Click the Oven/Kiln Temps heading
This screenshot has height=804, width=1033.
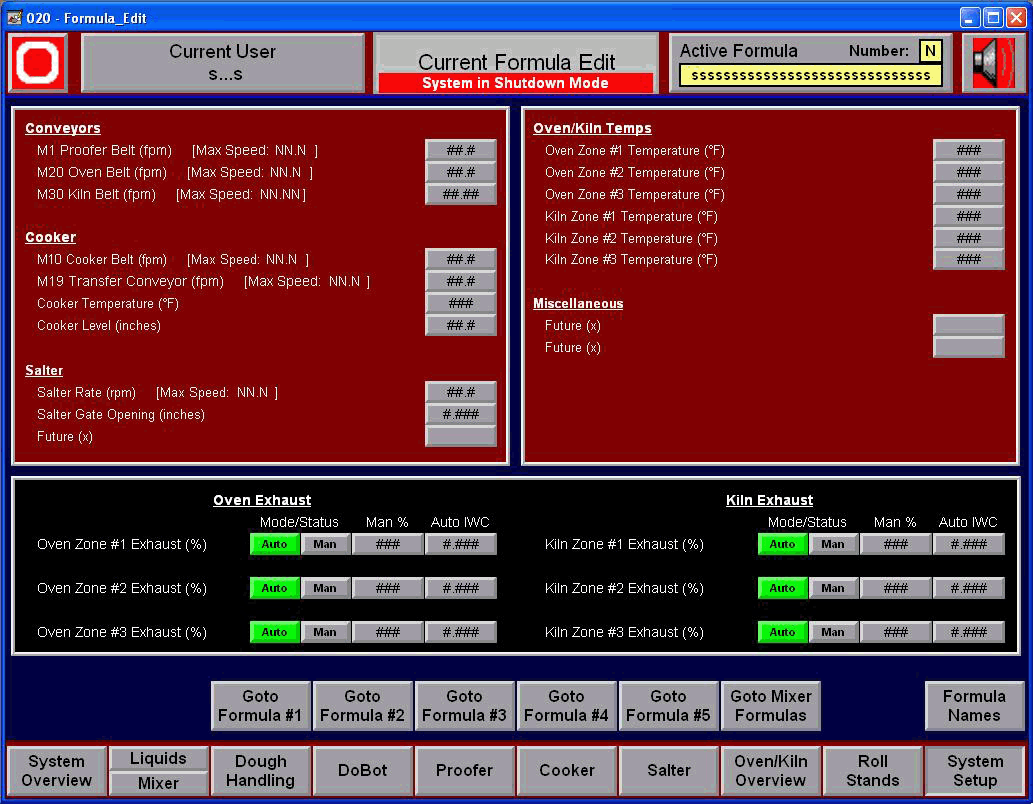[x=592, y=128]
